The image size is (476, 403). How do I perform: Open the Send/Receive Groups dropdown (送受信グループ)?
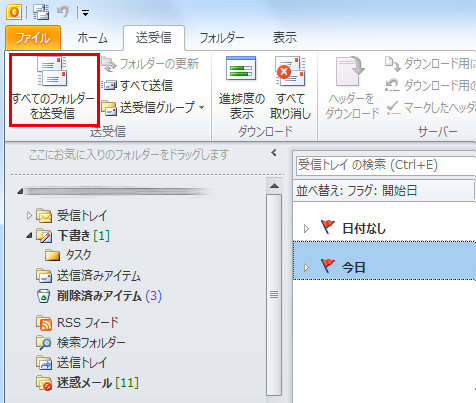153,107
